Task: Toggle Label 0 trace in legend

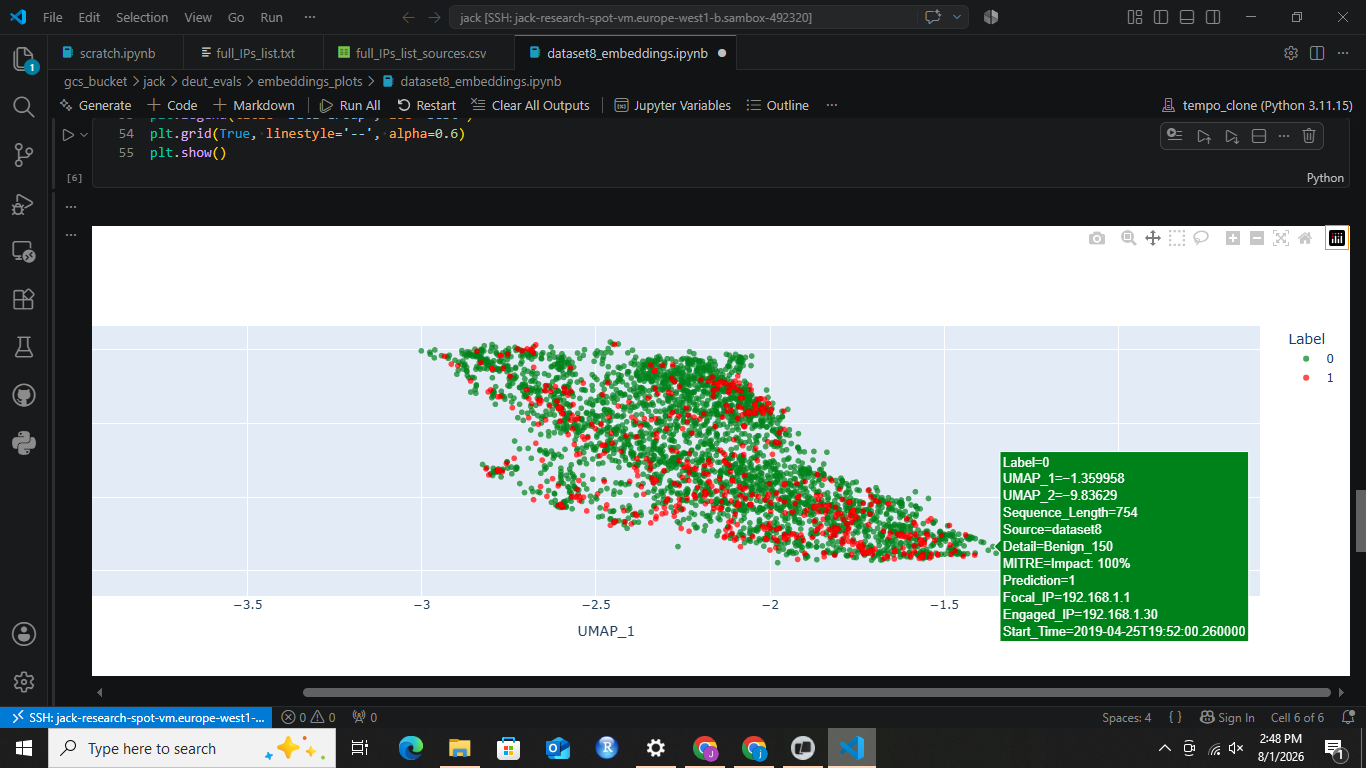Action: (x=1319, y=359)
